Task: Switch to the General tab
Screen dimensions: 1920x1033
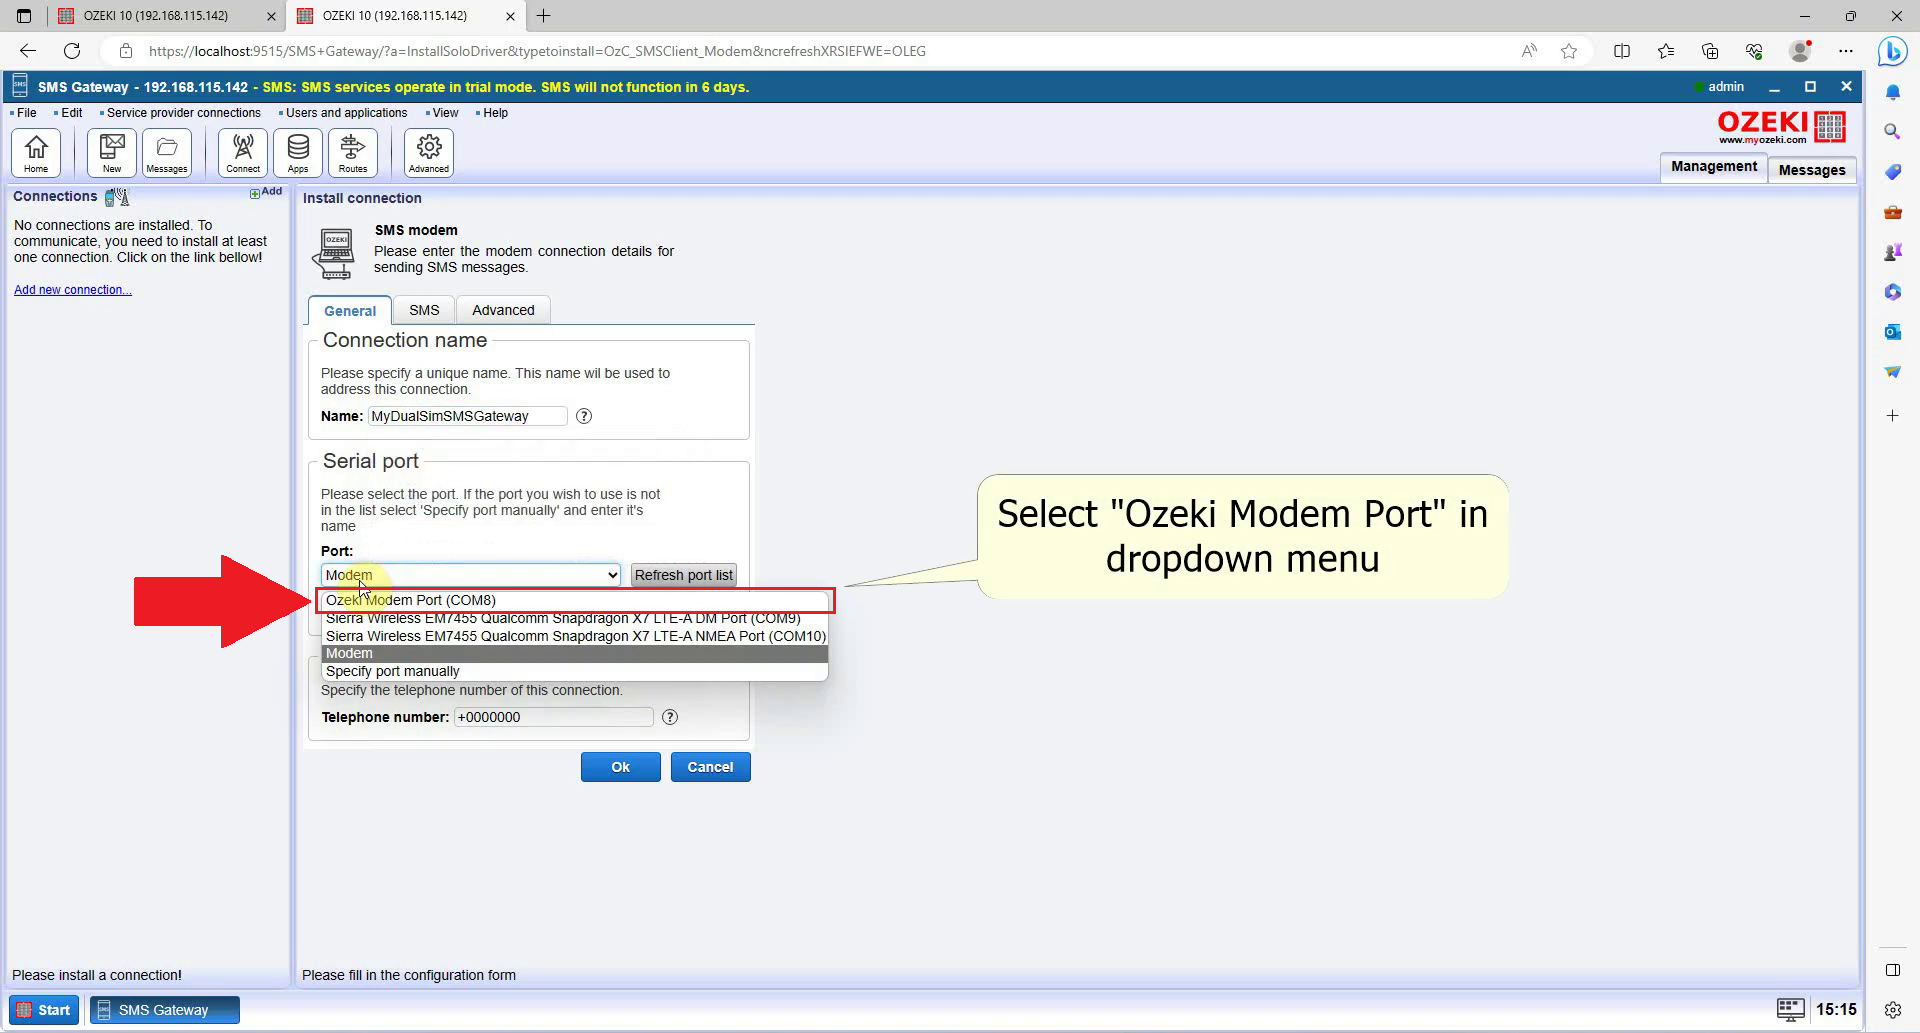Action: pyautogui.click(x=350, y=311)
